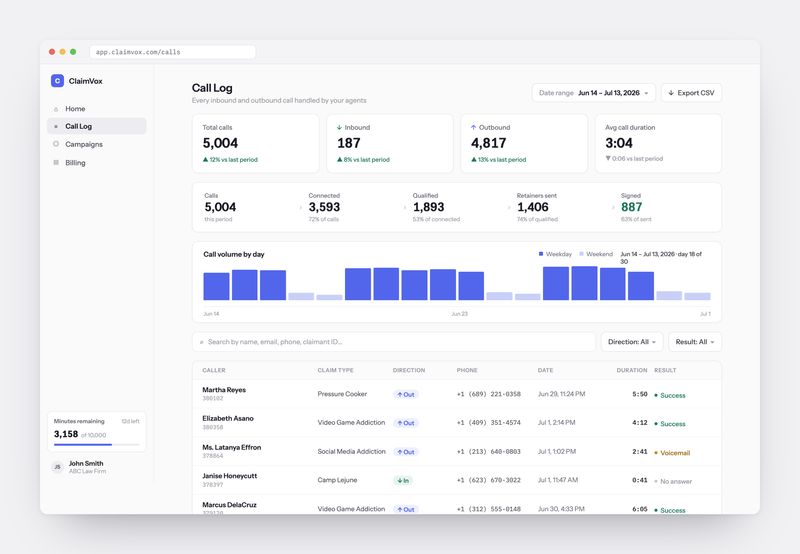Open Billing in sidebar
Viewport: 800px width, 554px height.
(96, 163)
